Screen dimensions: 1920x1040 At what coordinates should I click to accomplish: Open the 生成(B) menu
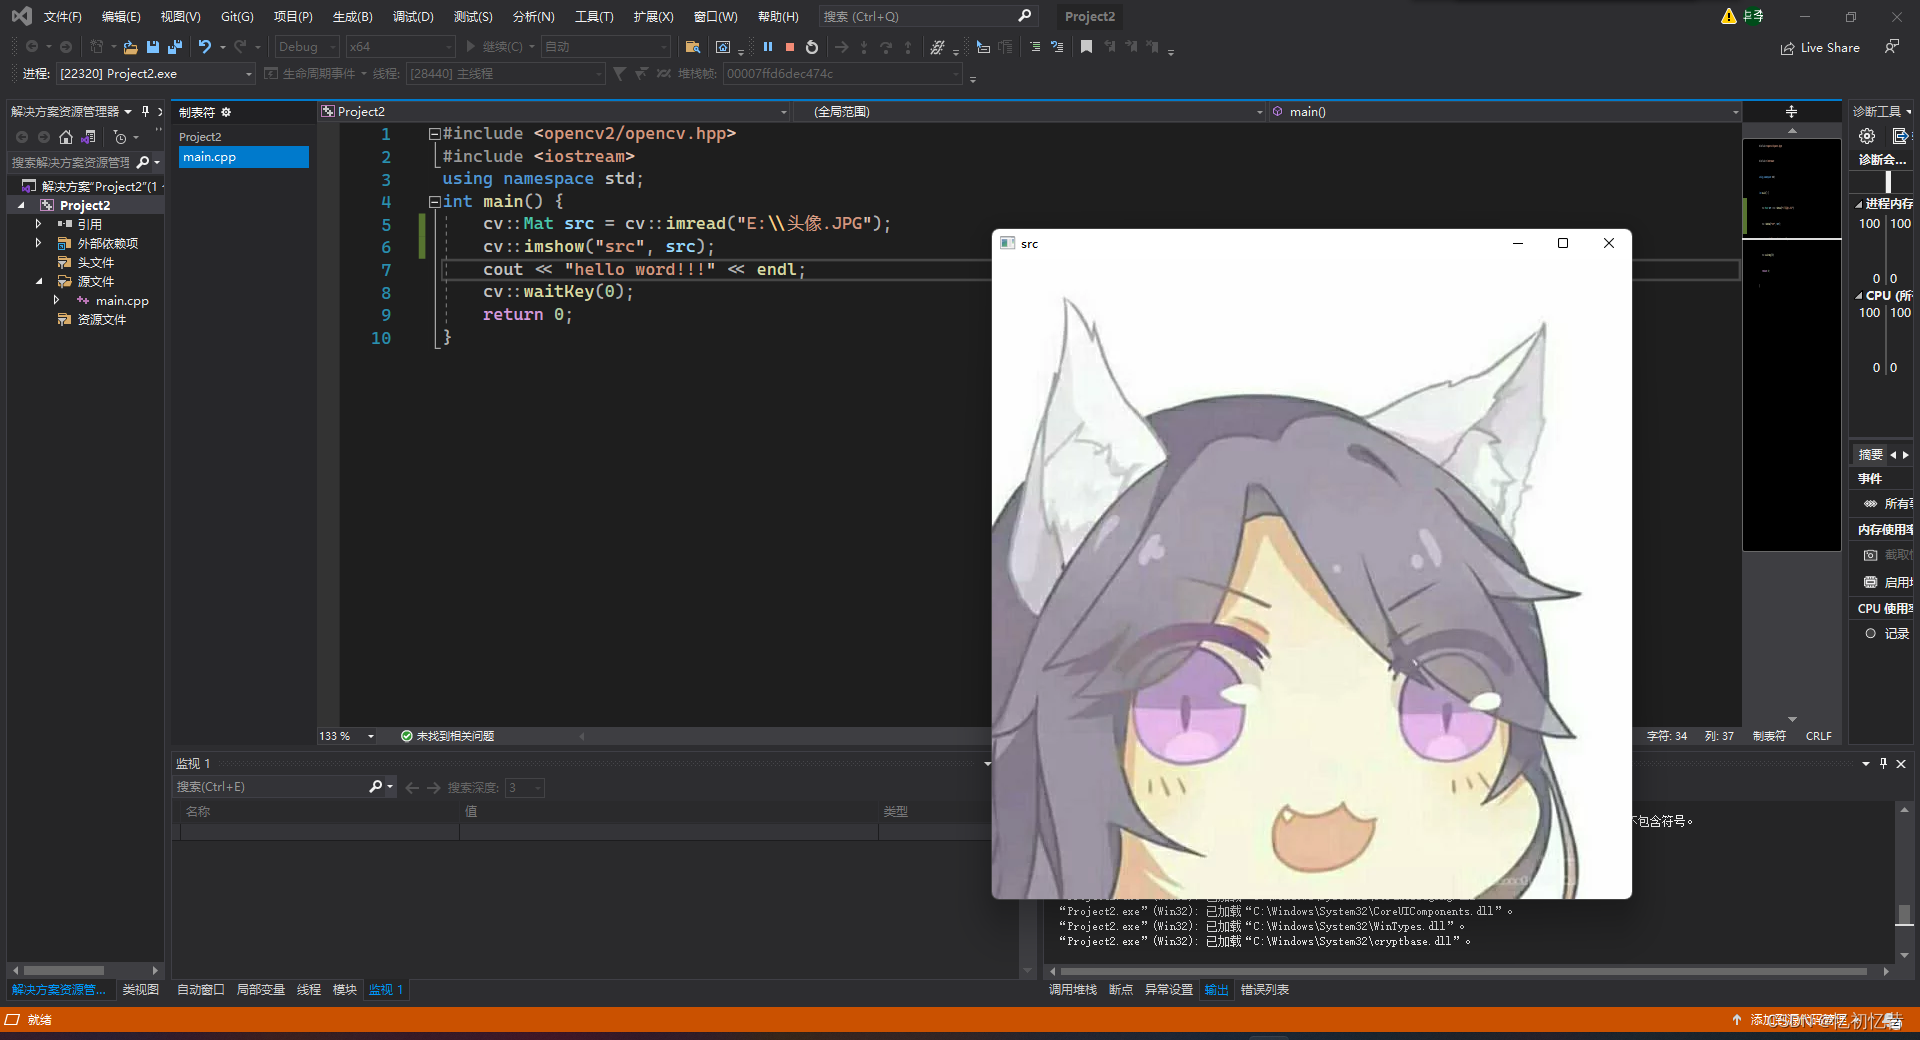coord(352,17)
